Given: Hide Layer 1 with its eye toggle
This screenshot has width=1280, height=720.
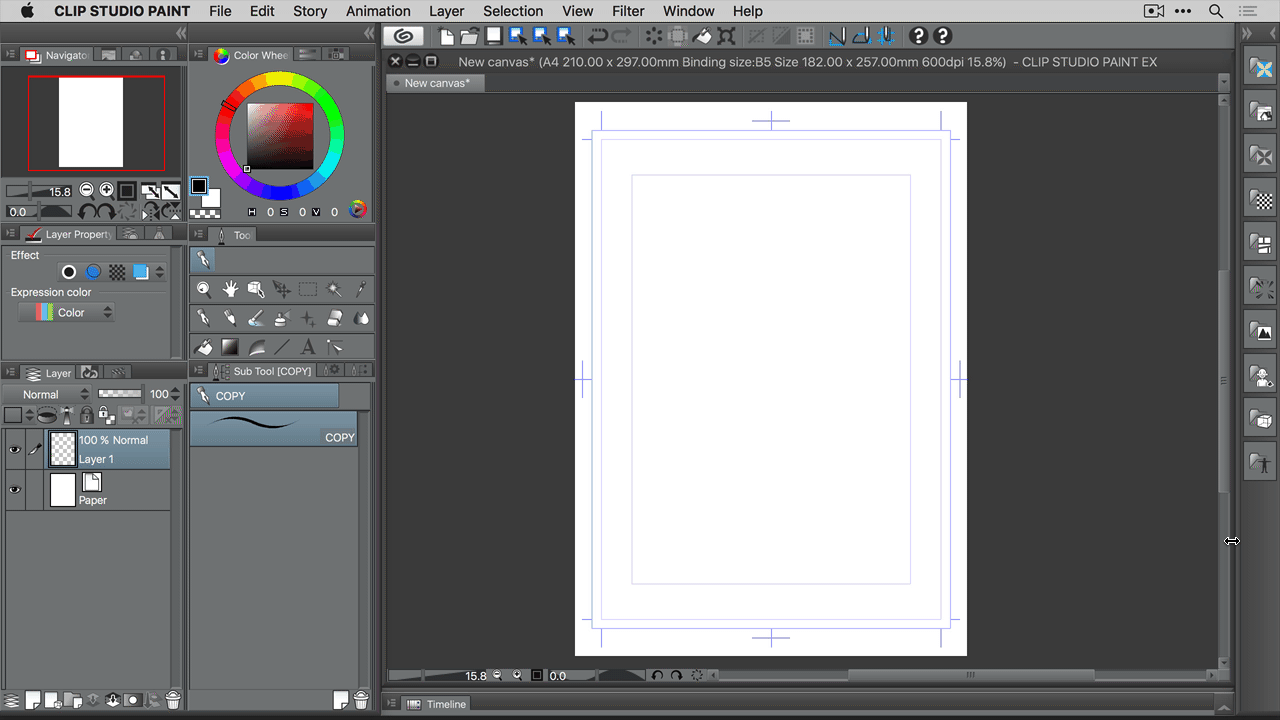Looking at the screenshot, I should tap(14, 449).
